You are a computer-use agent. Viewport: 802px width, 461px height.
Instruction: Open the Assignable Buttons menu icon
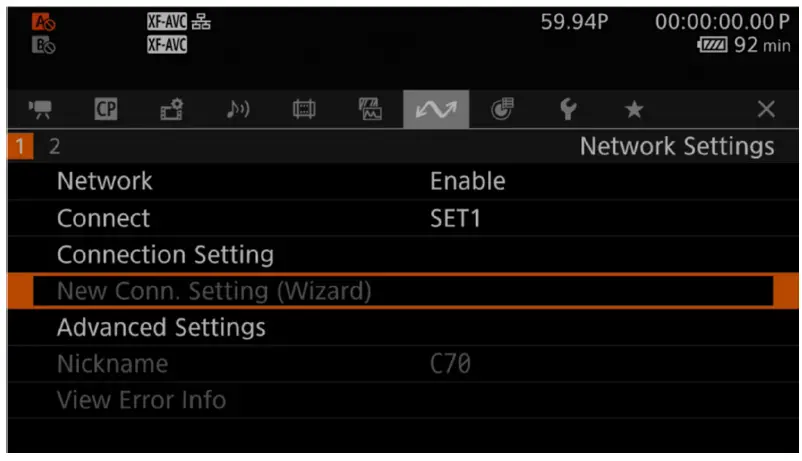pyautogui.click(x=500, y=110)
